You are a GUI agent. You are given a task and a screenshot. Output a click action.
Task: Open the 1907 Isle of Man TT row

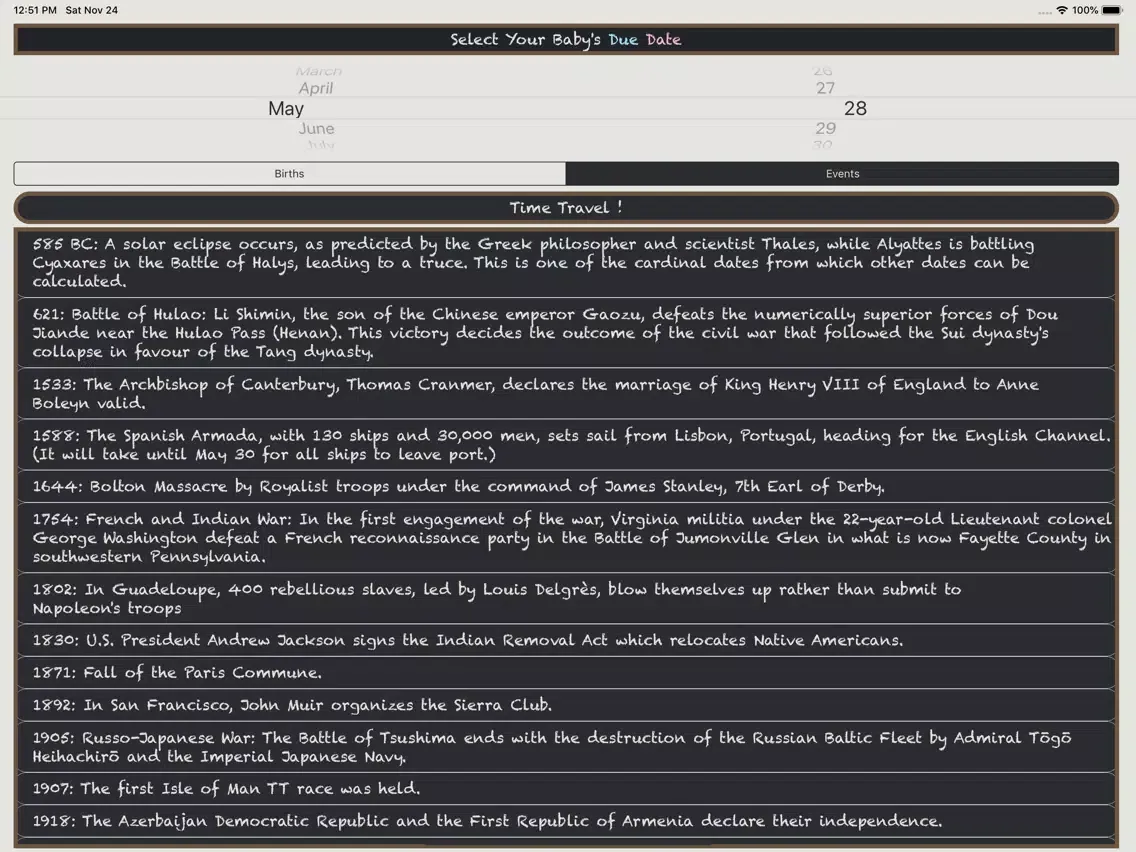pyautogui.click(x=566, y=788)
